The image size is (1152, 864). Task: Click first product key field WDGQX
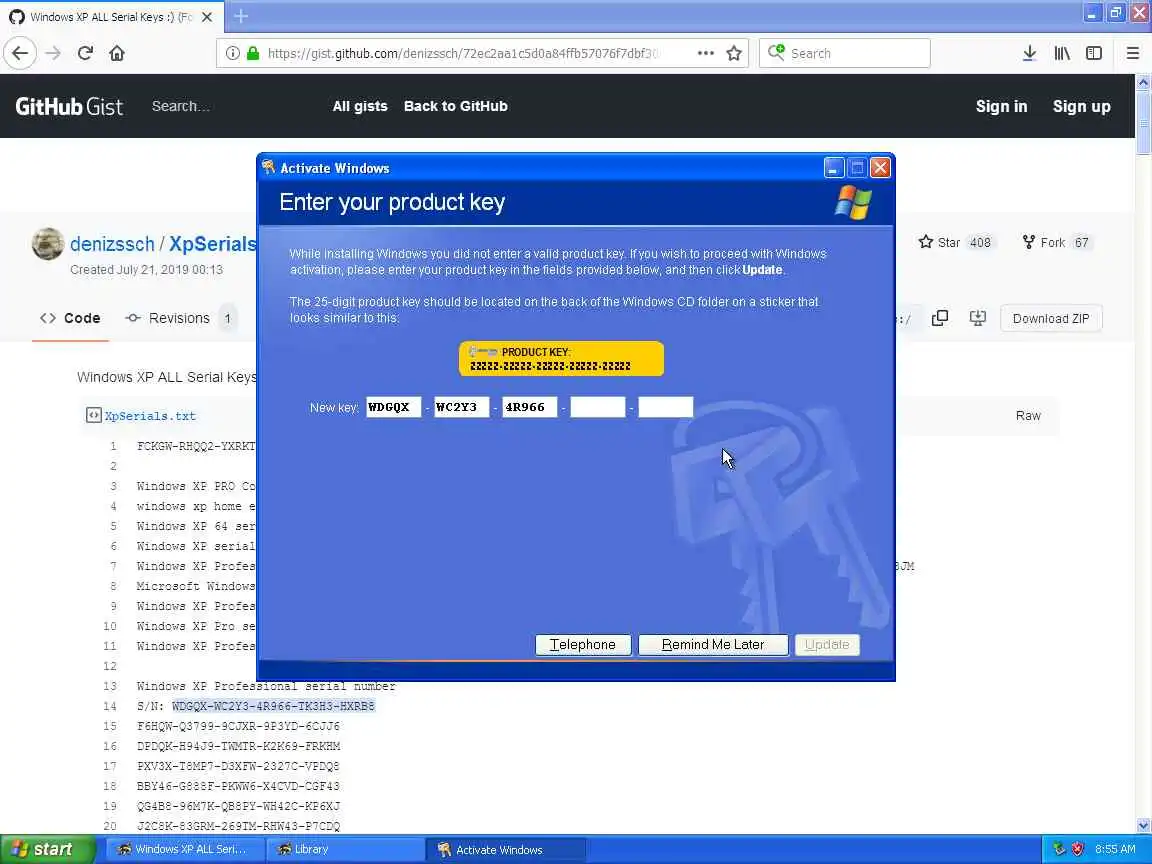pos(394,407)
